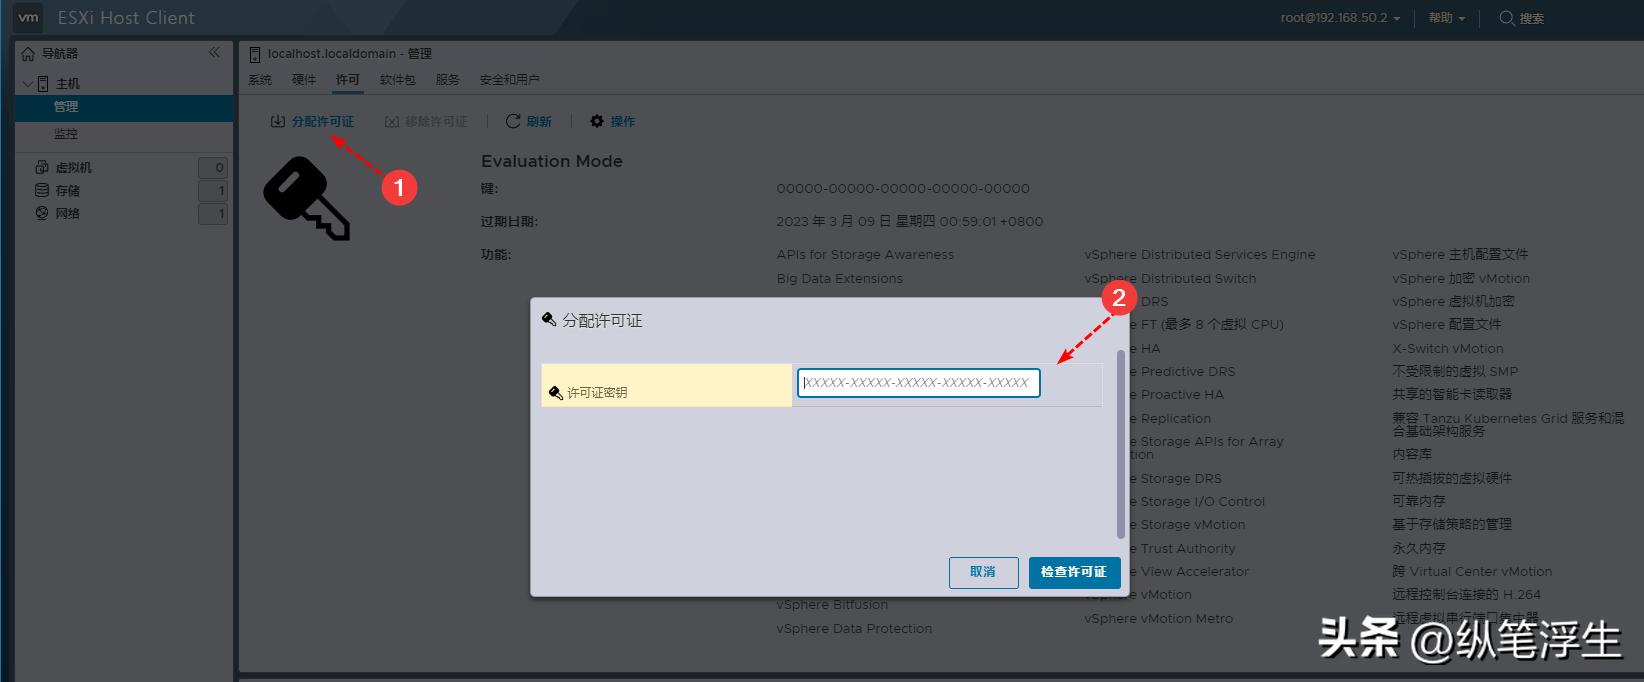Click the navigator home icon
The height and width of the screenshot is (682, 1644).
click(28, 54)
